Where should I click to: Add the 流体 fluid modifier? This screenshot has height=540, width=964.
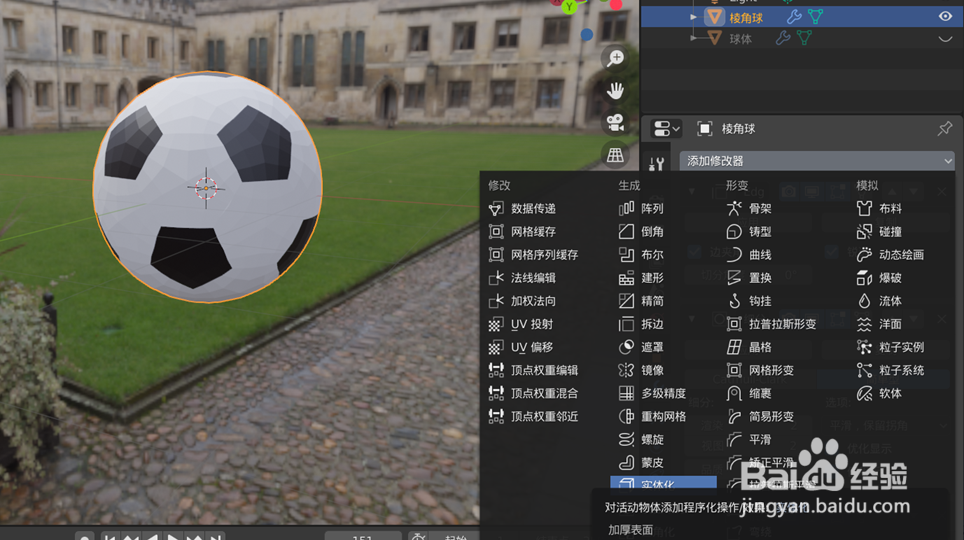click(879, 301)
